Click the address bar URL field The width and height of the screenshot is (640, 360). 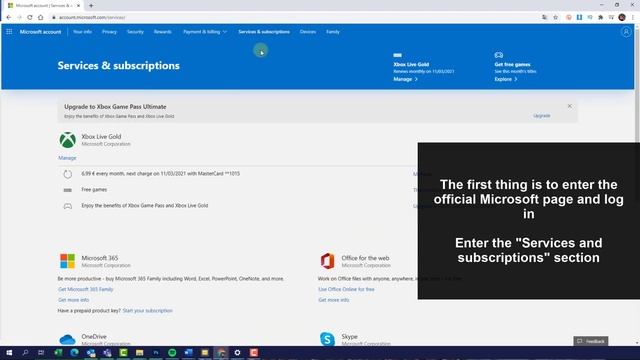click(294, 17)
